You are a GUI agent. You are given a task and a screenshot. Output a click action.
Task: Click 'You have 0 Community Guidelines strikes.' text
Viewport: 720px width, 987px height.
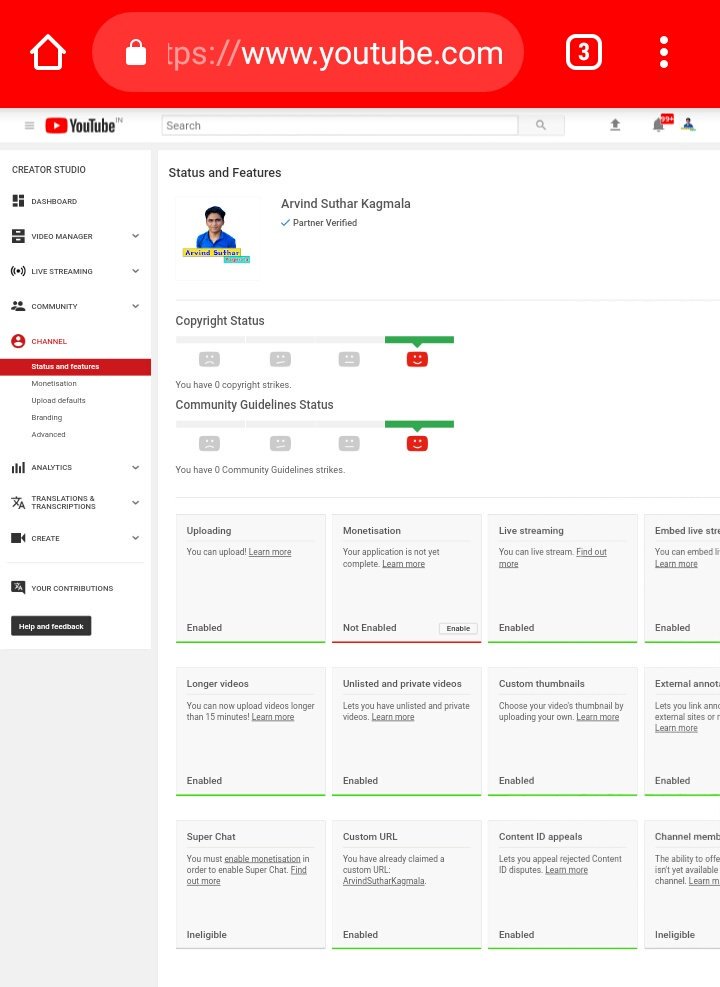pyautogui.click(x=261, y=470)
